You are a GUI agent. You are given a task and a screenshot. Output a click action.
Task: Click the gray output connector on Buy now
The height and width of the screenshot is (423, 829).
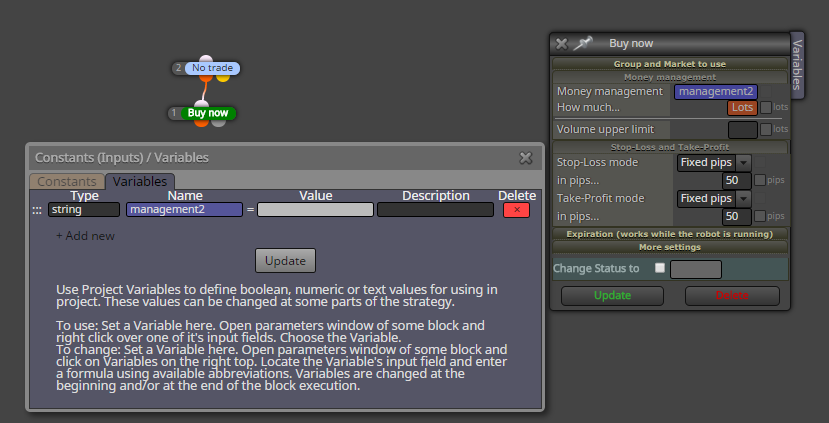point(218,122)
